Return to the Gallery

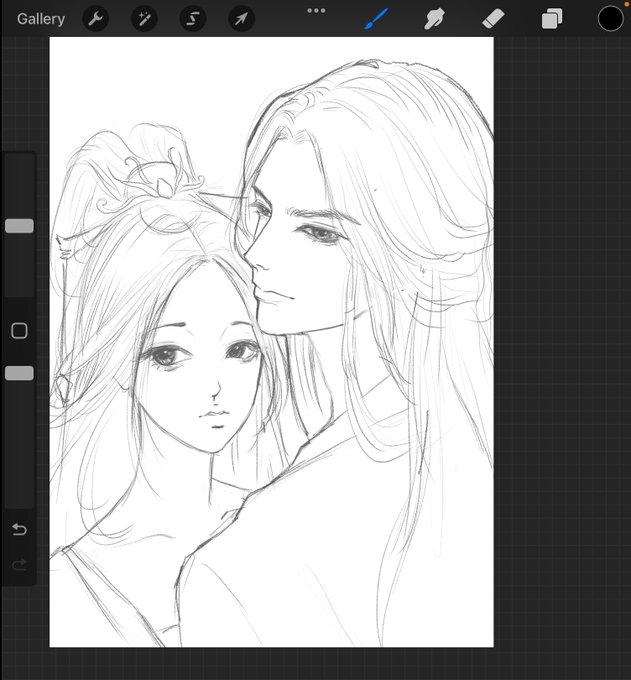tap(41, 19)
